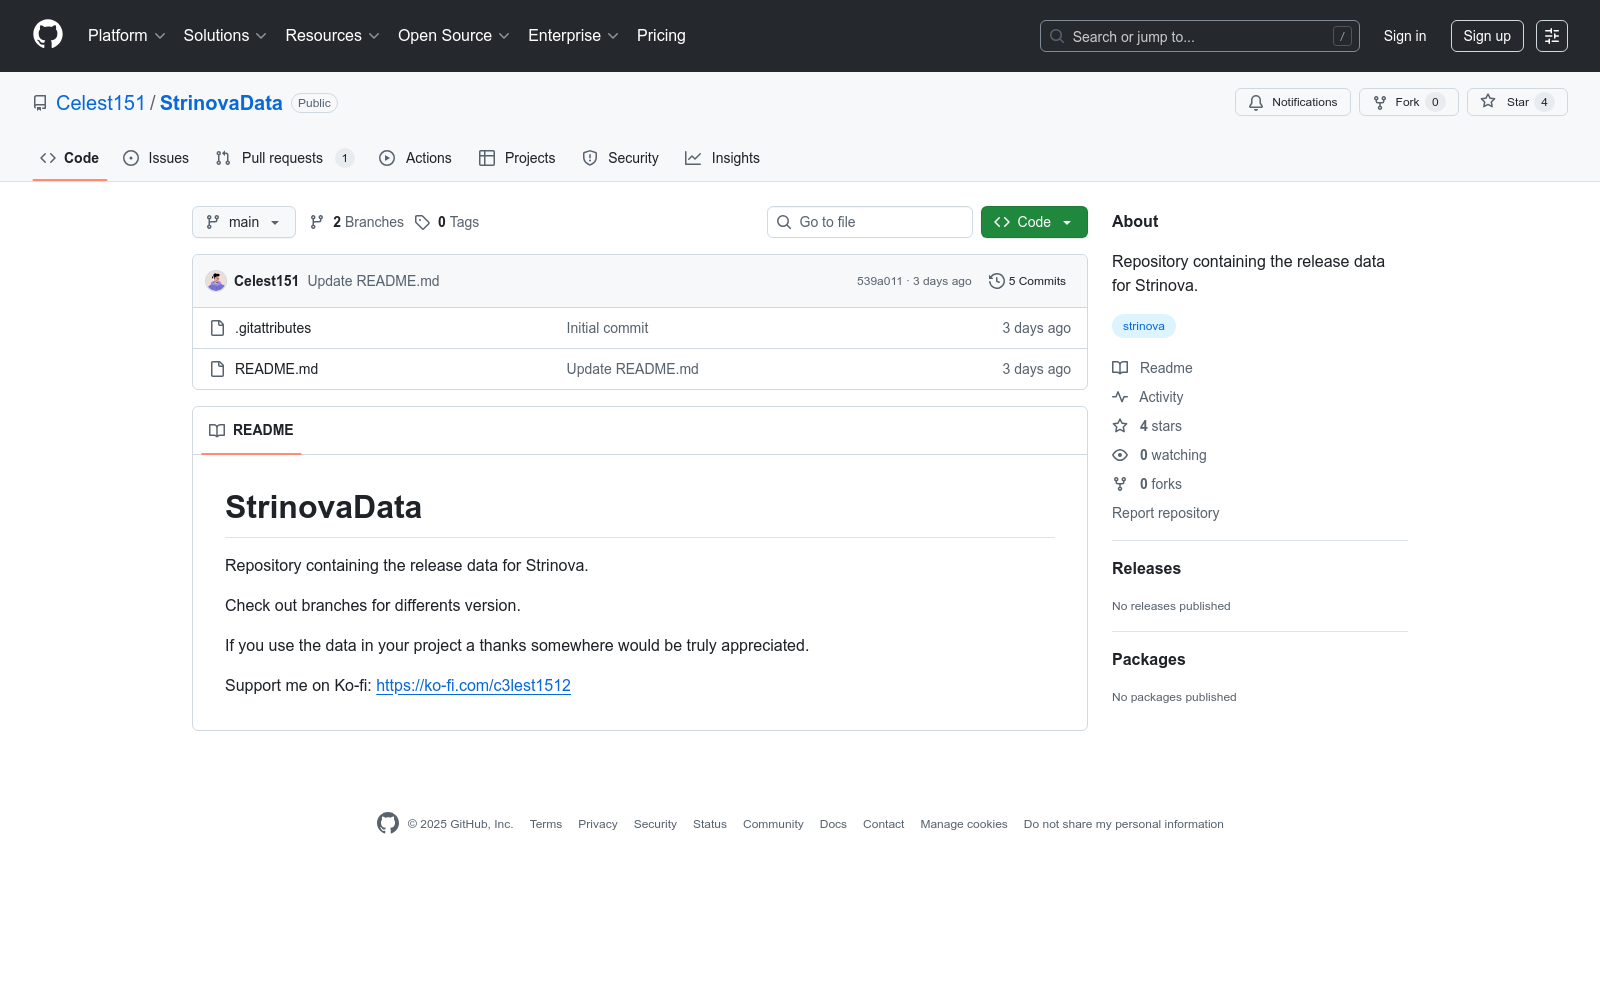Expand the Solutions menu
The height and width of the screenshot is (1000, 1600).
[x=225, y=36]
